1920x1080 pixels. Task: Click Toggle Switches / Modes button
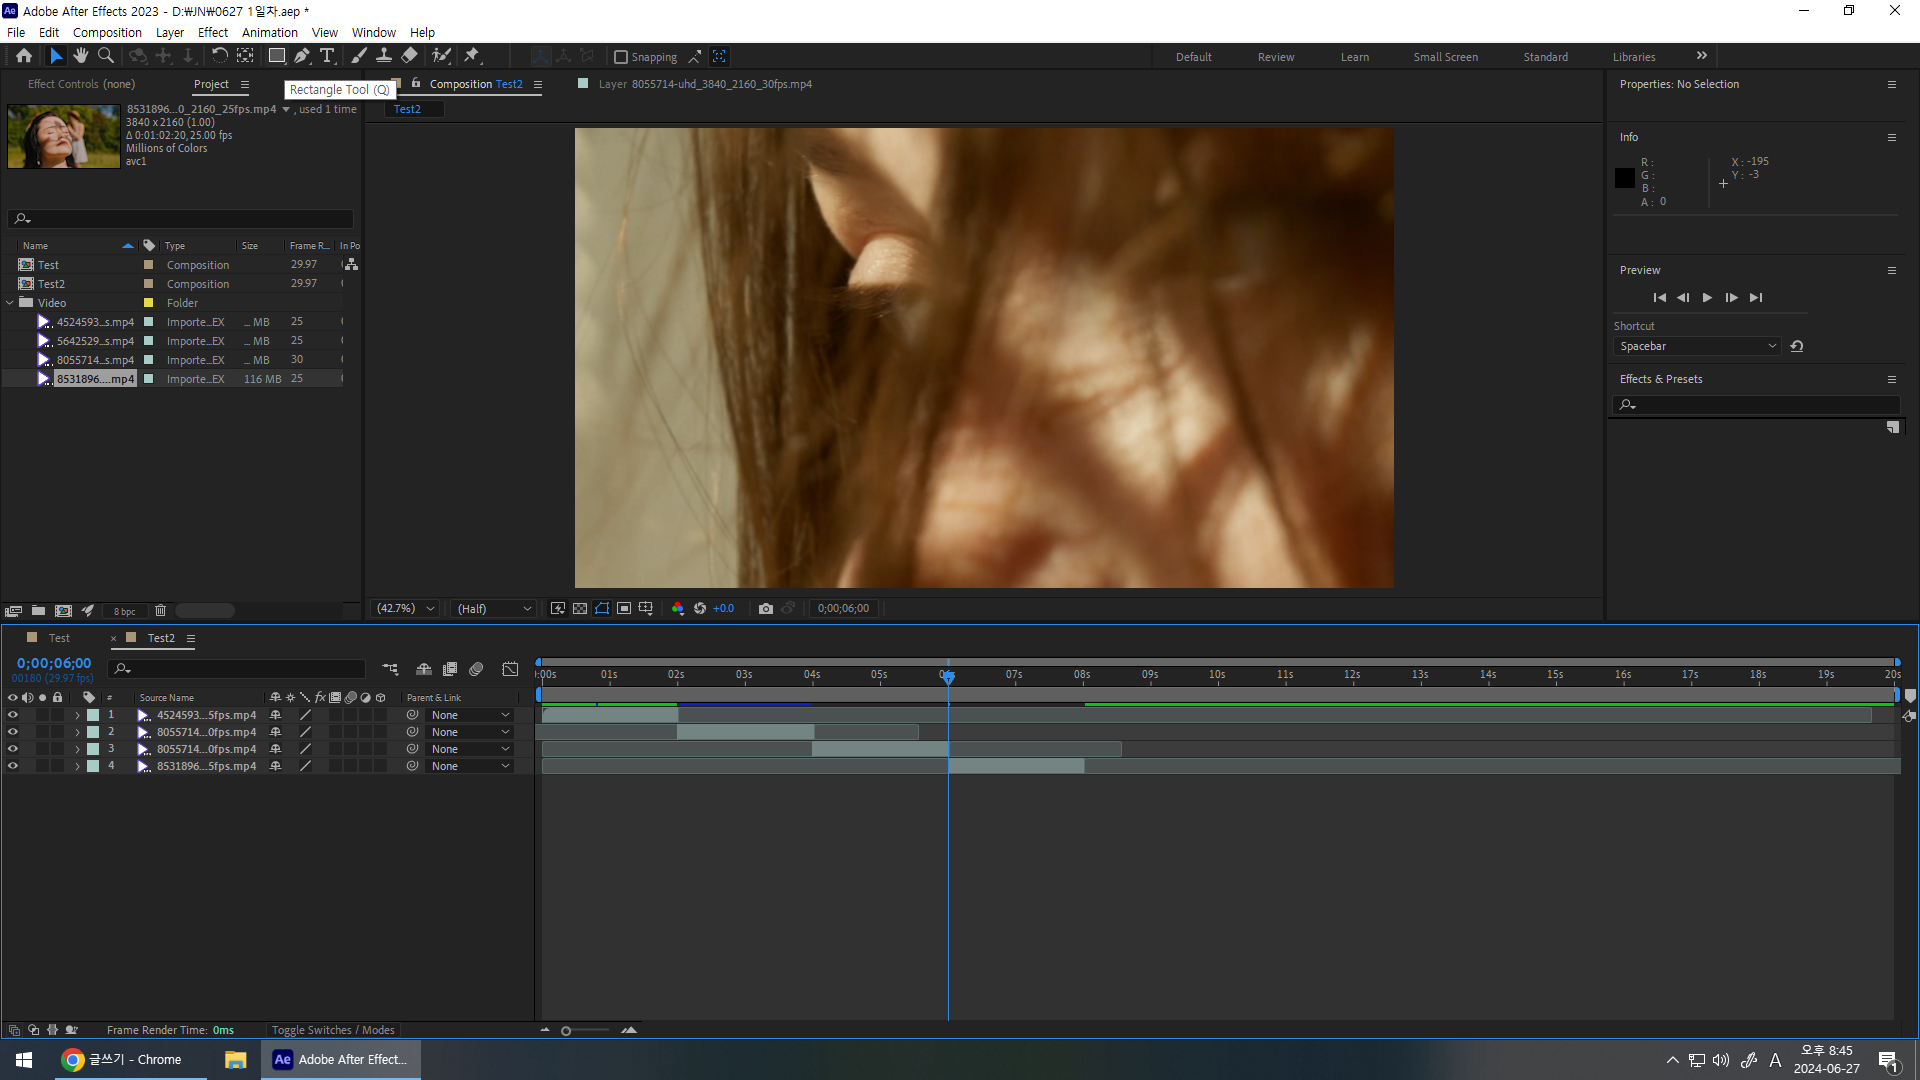tap(333, 1030)
